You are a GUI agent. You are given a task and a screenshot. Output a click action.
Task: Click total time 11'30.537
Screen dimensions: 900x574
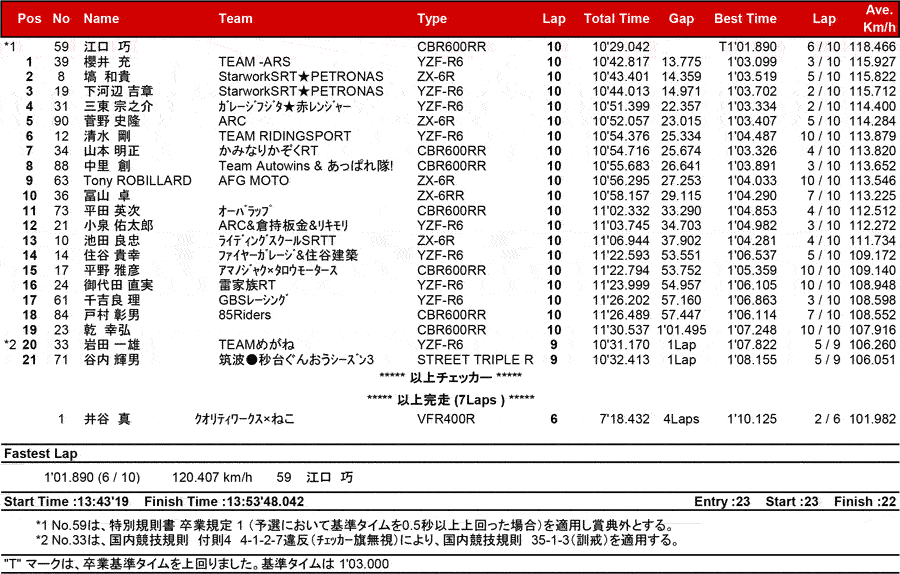(621, 330)
